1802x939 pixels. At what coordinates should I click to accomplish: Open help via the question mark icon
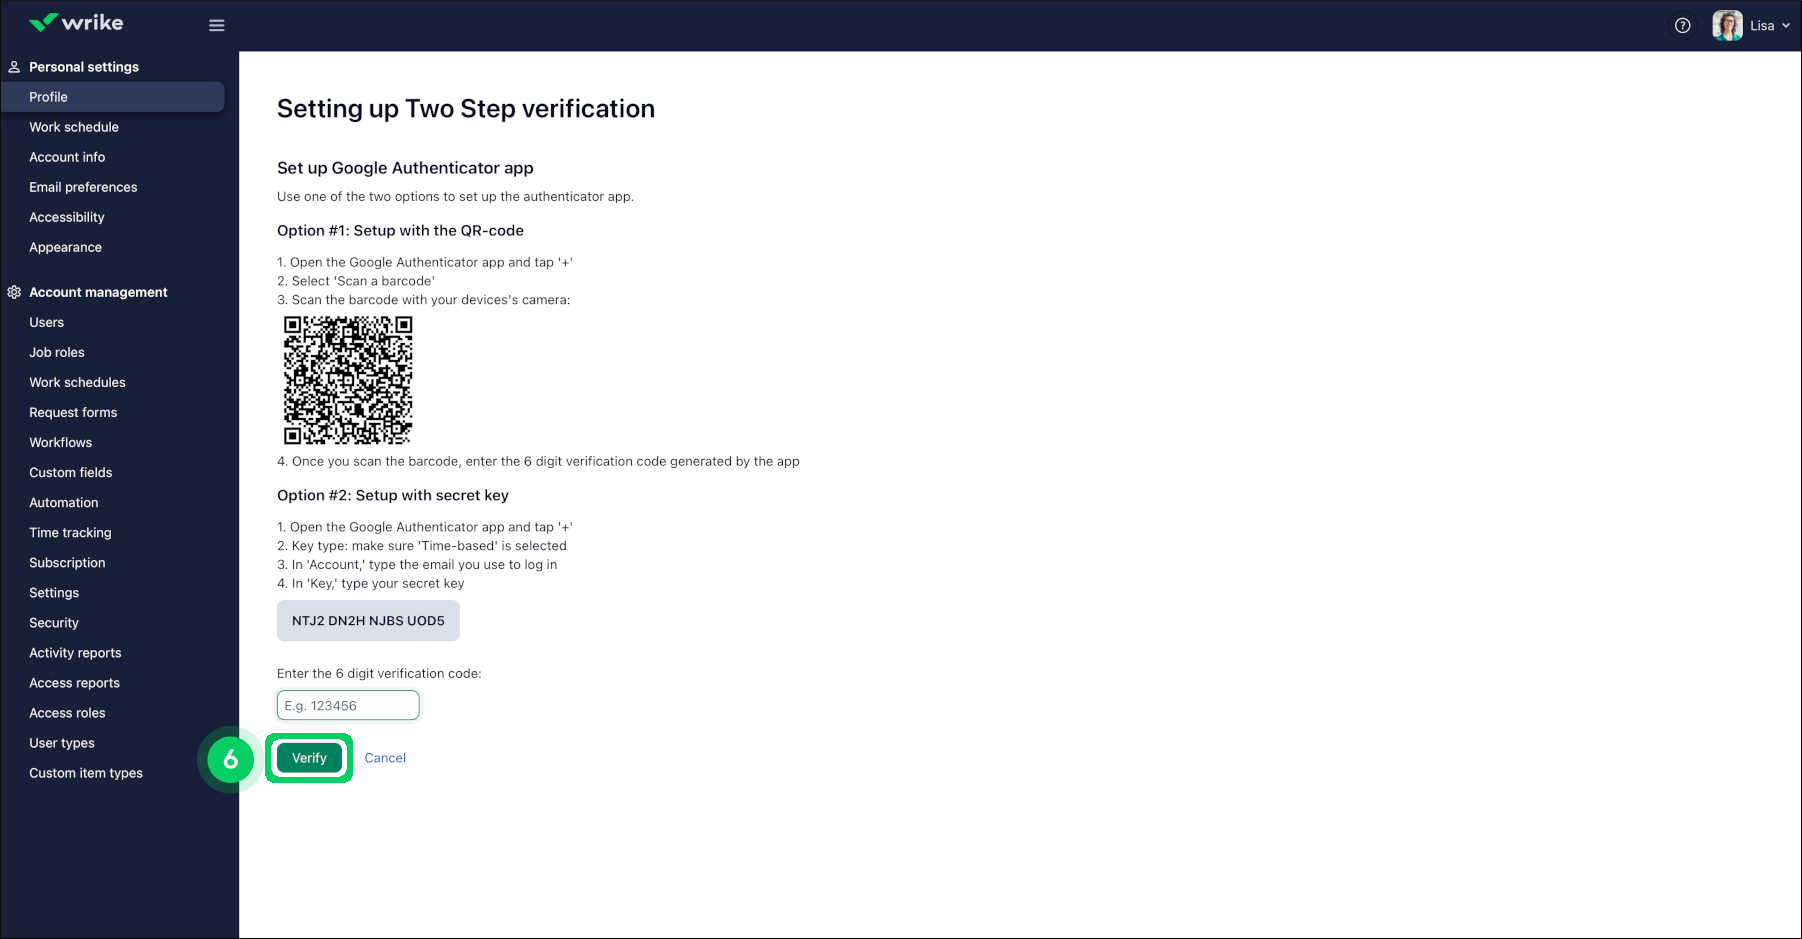pyautogui.click(x=1682, y=25)
